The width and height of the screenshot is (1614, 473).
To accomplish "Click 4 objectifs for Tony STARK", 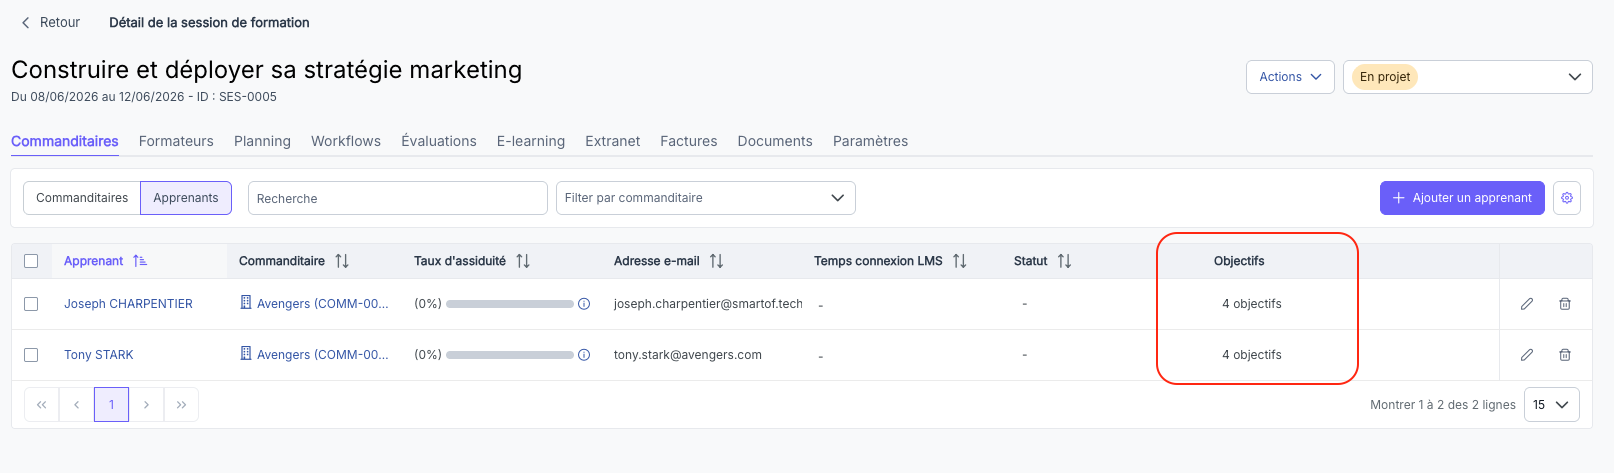I will coord(1252,355).
